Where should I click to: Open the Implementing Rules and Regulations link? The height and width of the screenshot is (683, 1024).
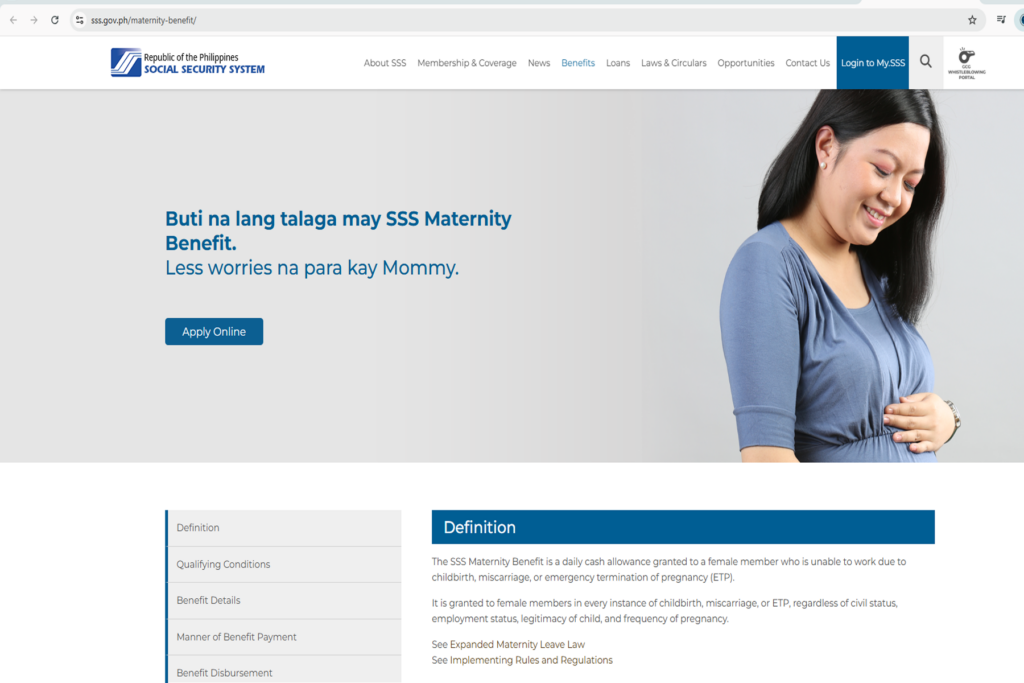click(x=531, y=660)
